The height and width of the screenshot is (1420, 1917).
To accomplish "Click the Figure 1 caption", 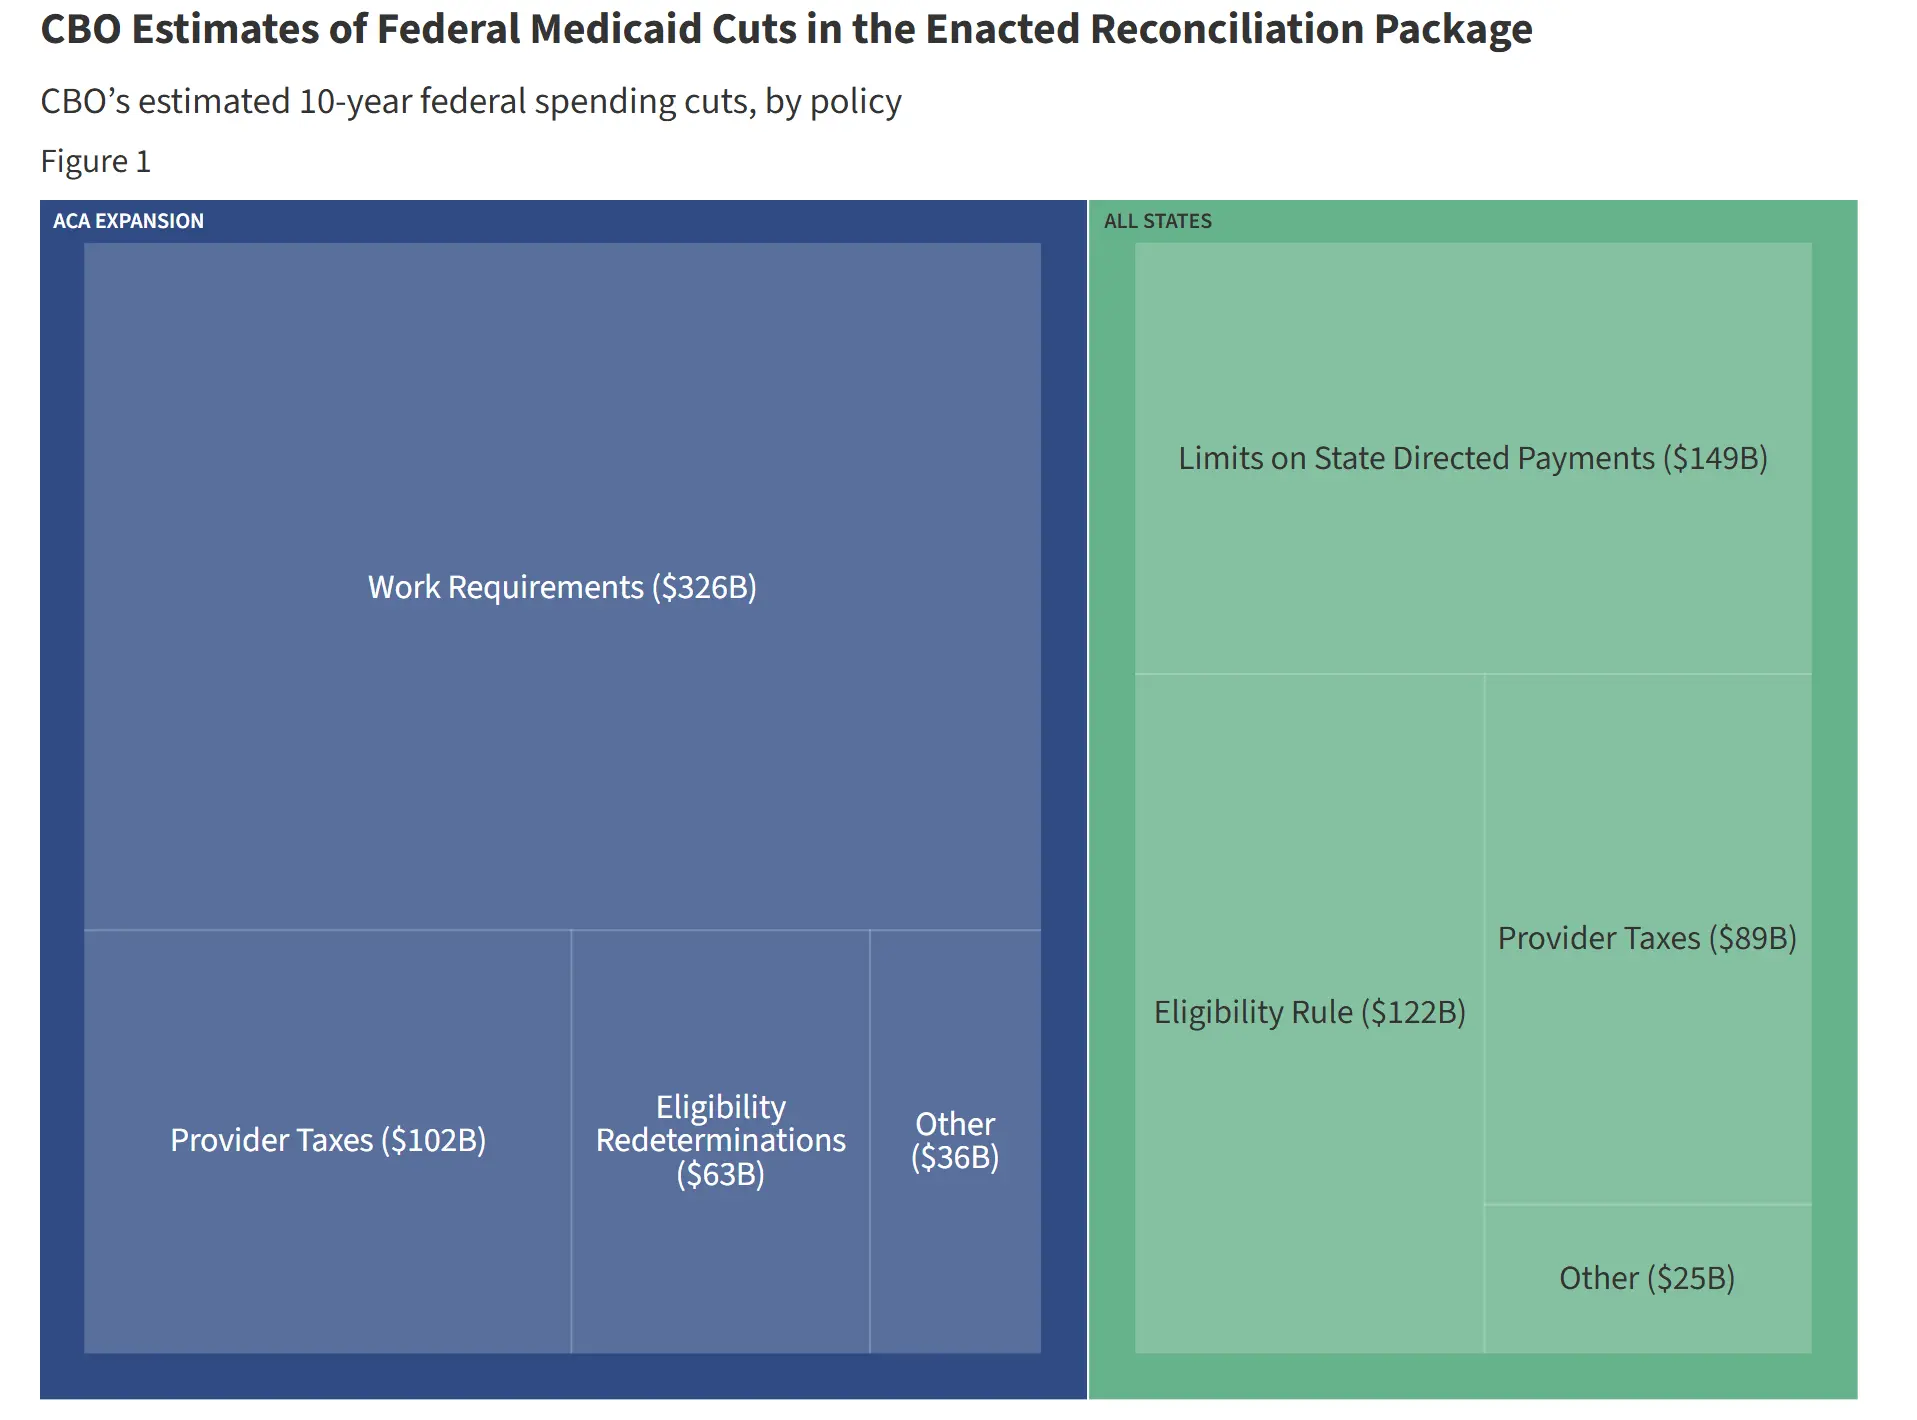I will point(95,161).
